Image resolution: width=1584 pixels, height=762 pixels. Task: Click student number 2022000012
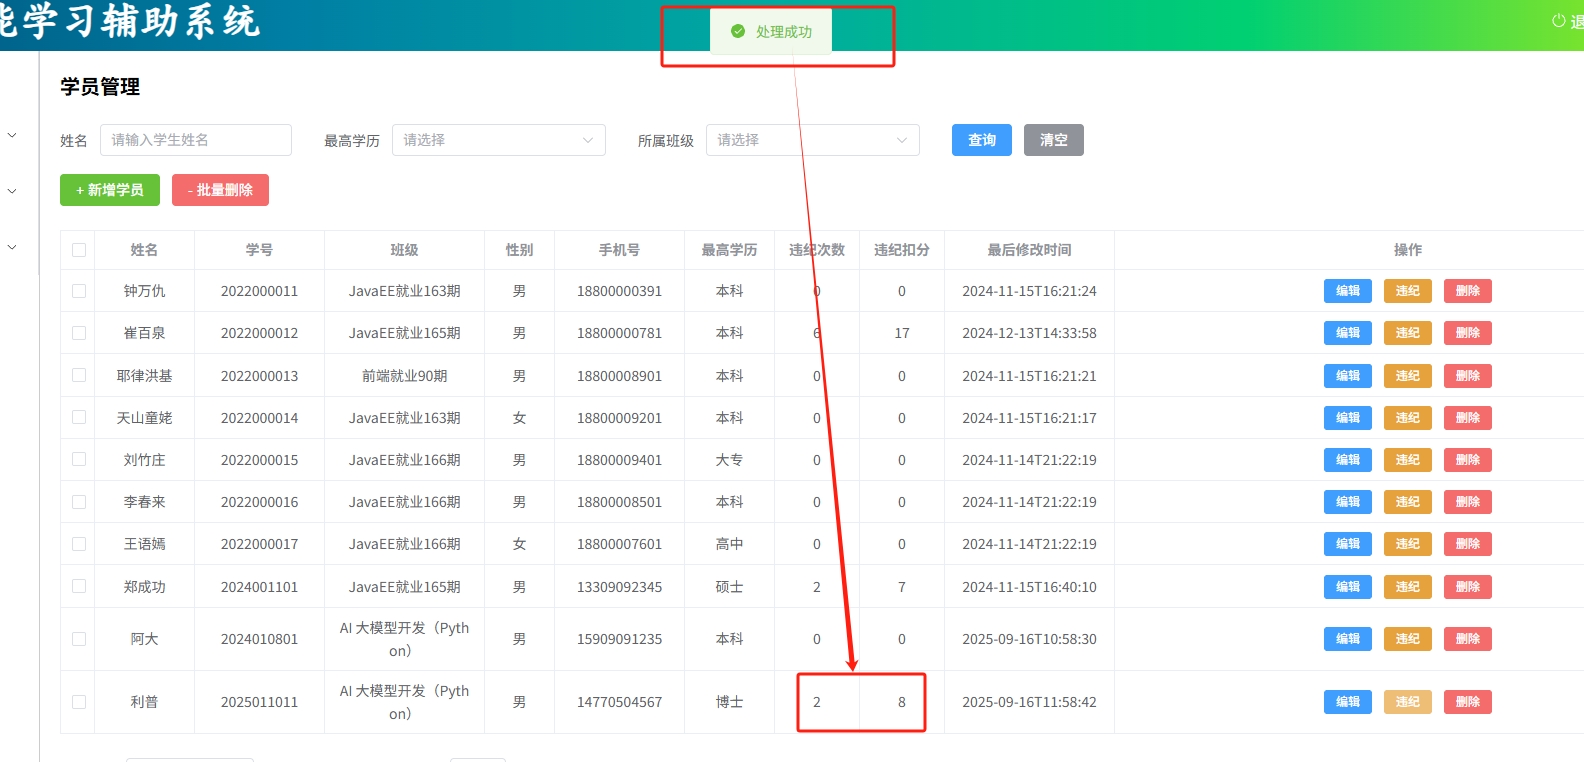click(x=259, y=333)
